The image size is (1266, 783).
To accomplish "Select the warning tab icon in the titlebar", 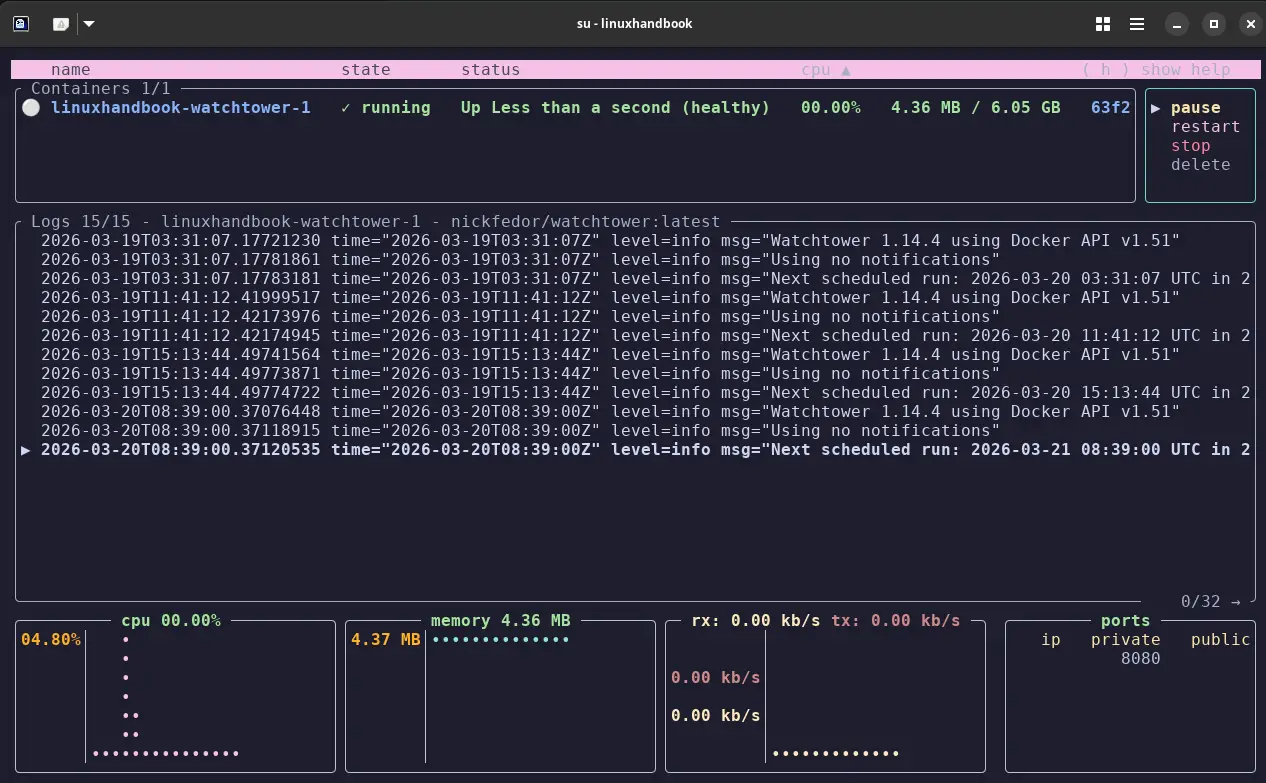I will pyautogui.click(x=61, y=23).
